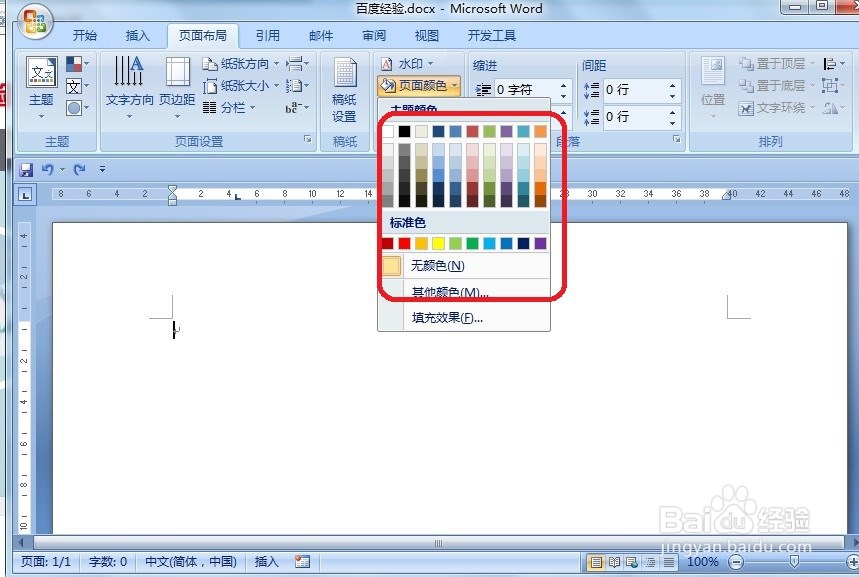Viewport: 859px width, 577px height.
Task: Switch to Web layout view in status bar
Action: (632, 562)
